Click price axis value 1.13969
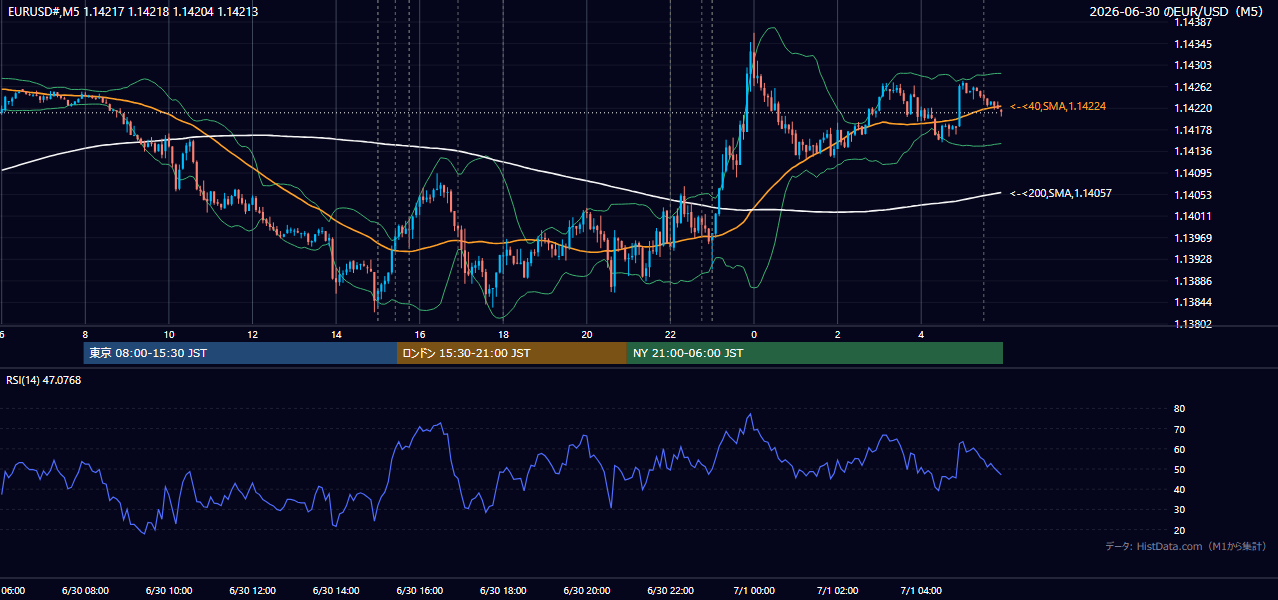The width and height of the screenshot is (1278, 600). point(1193,238)
